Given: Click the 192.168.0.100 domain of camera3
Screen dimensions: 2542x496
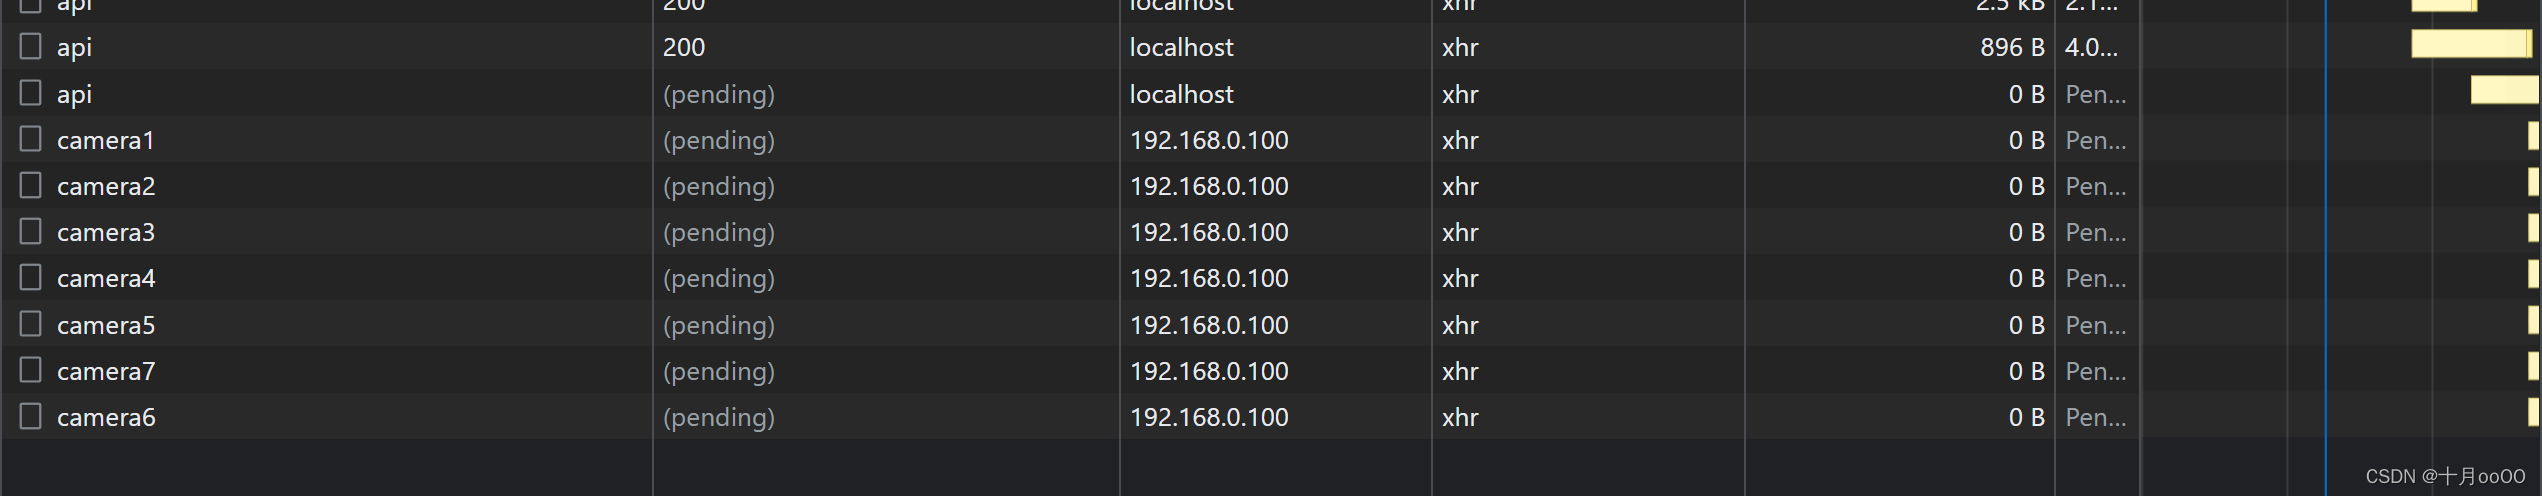Looking at the screenshot, I should pyautogui.click(x=1209, y=232).
